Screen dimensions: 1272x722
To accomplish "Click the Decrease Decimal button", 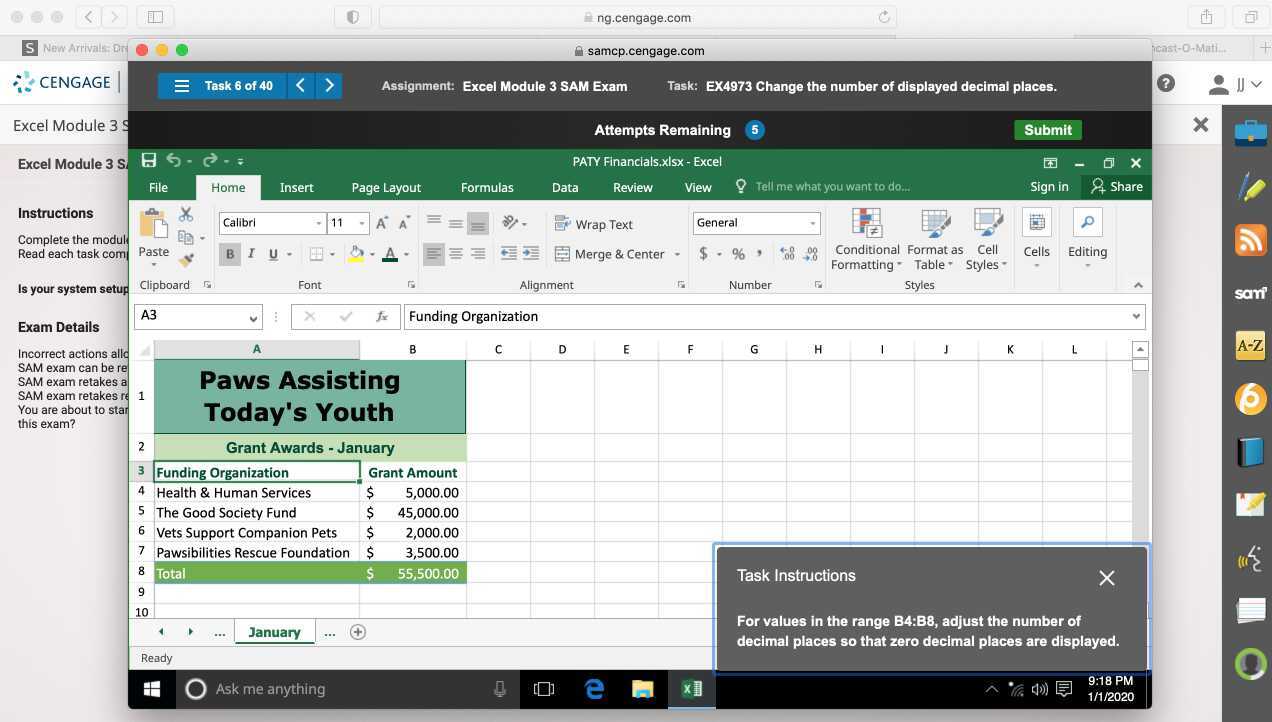I will [x=810, y=254].
